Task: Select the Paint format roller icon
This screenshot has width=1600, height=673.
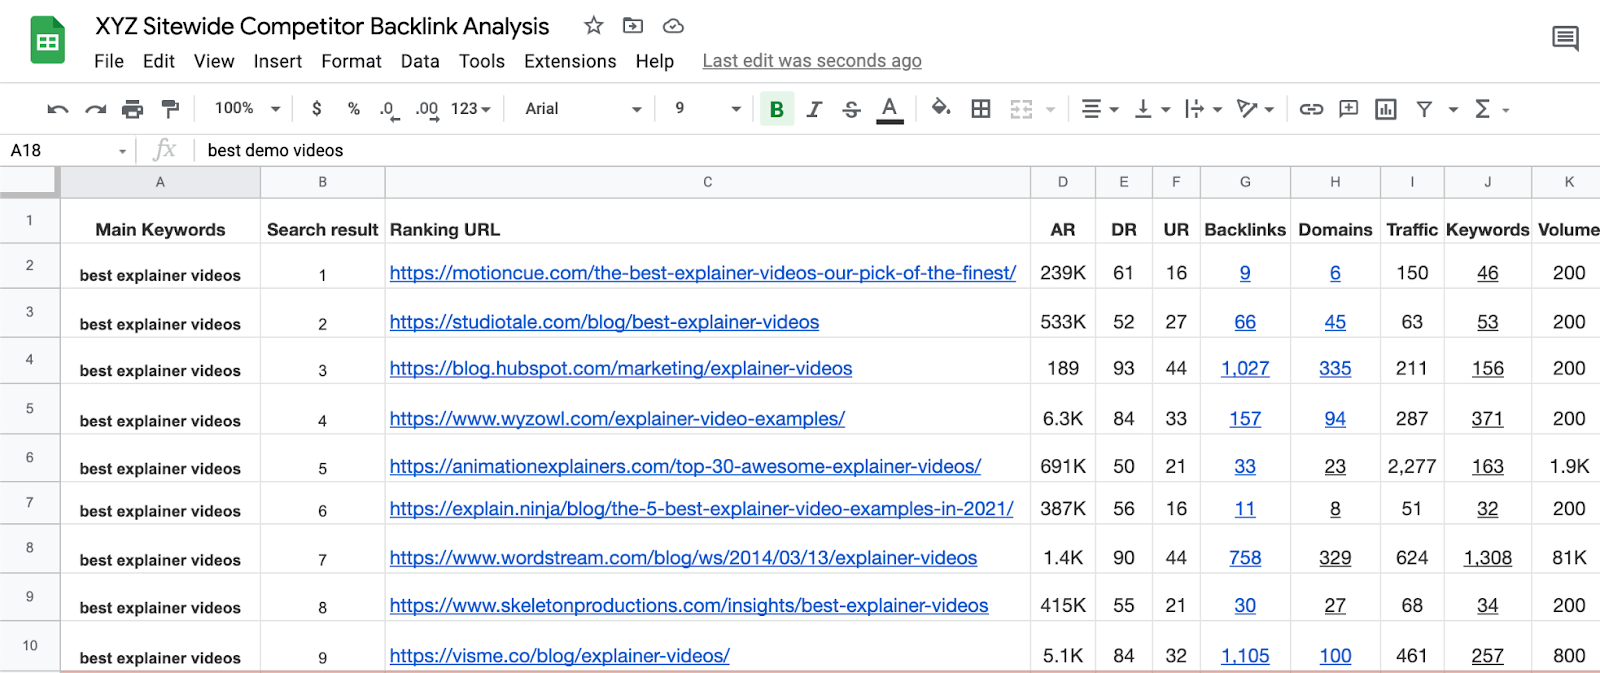Action: pyautogui.click(x=170, y=109)
